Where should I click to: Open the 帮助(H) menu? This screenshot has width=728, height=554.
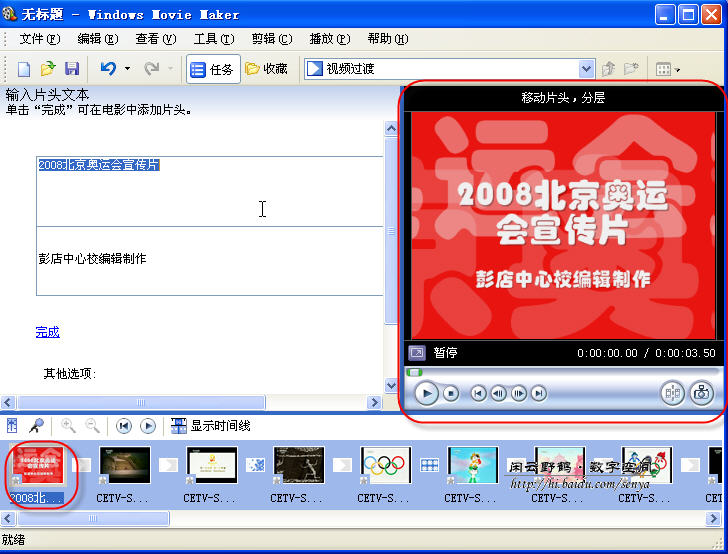pos(388,39)
